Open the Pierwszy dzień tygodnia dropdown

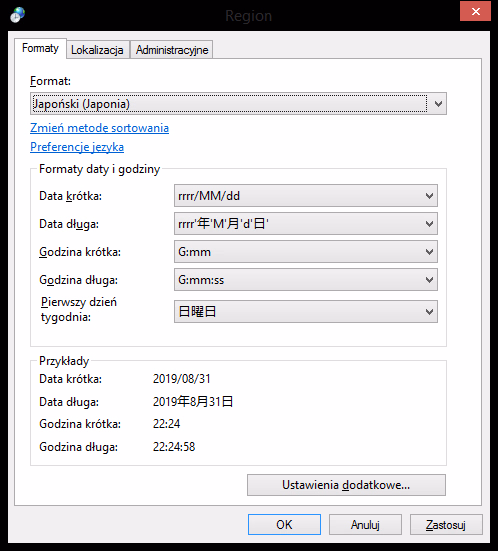pos(306,311)
